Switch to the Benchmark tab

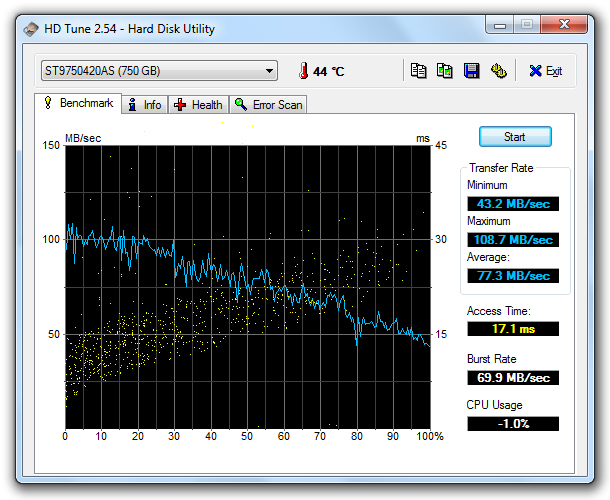pos(78,103)
